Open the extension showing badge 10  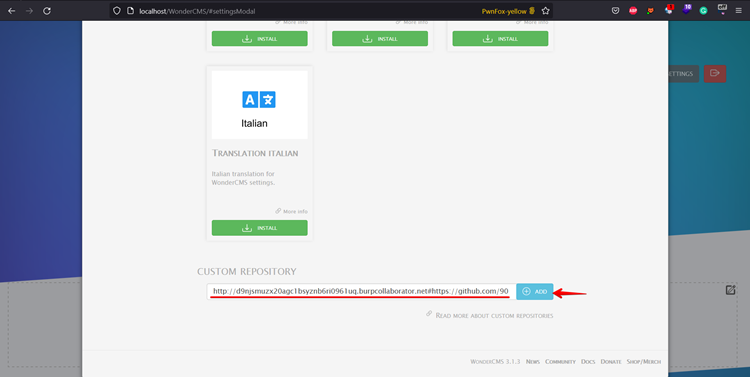tap(686, 10)
